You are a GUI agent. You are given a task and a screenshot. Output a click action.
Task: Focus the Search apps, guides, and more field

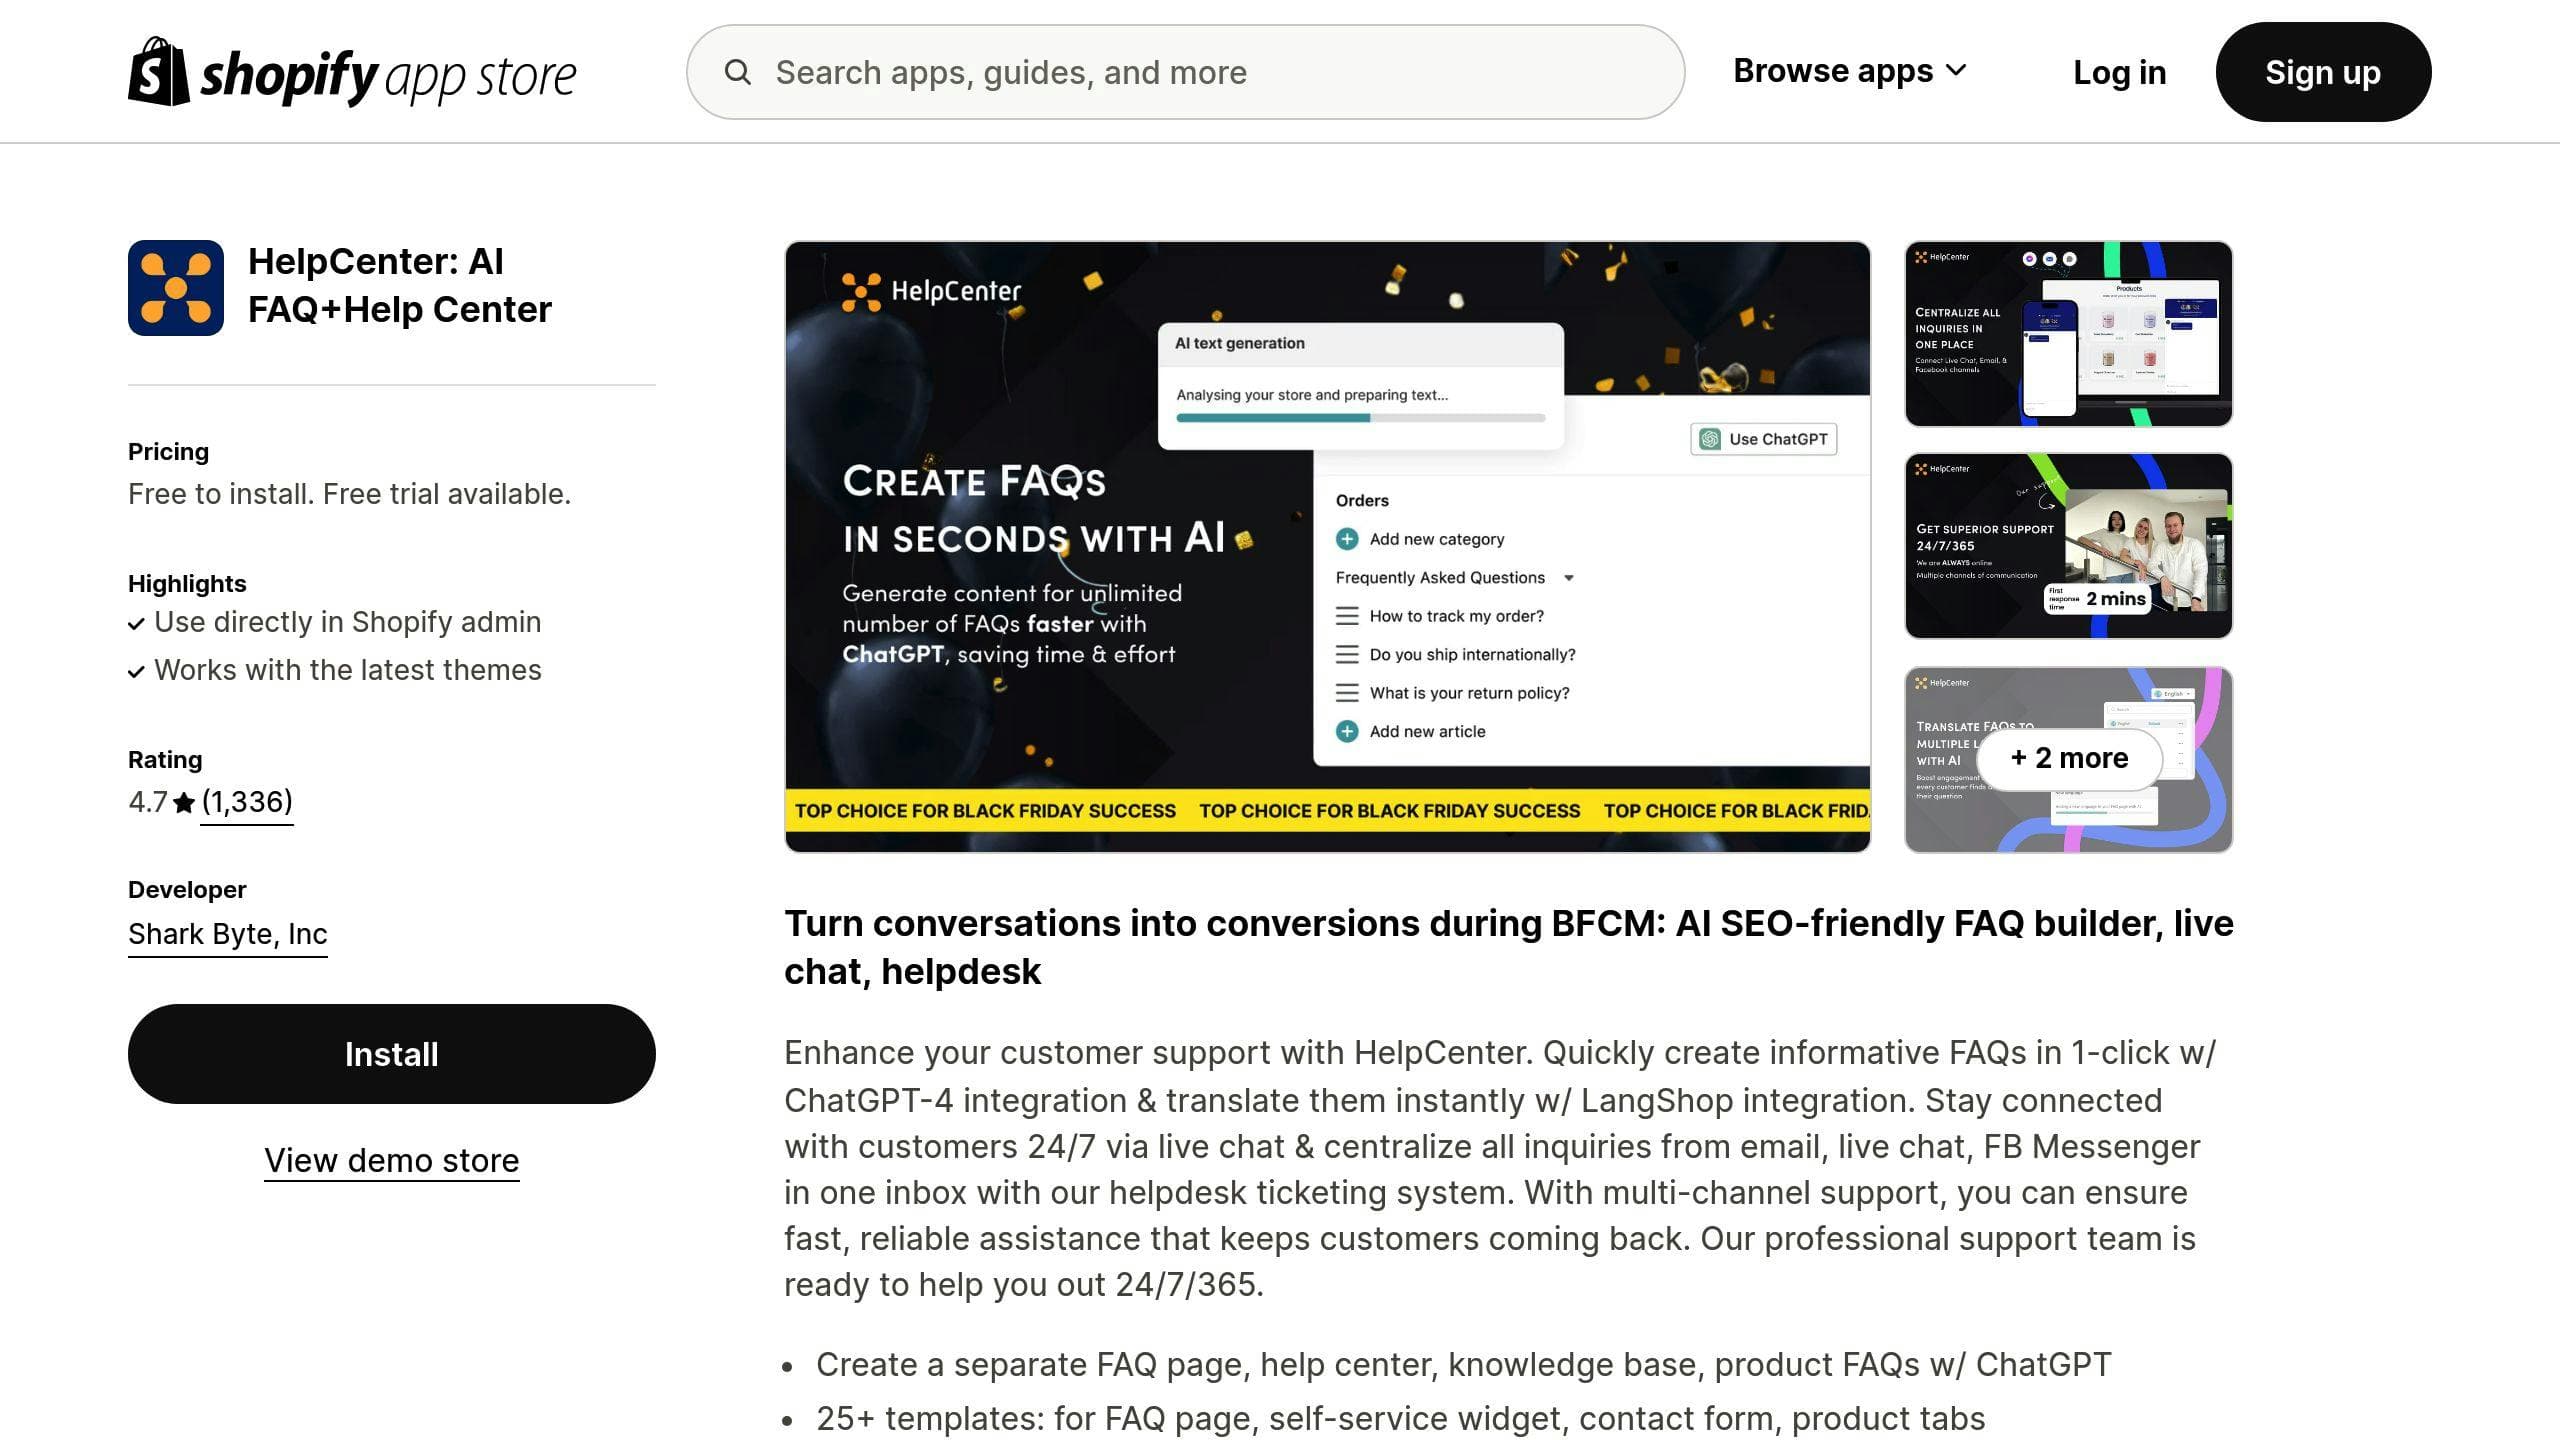coord(1185,72)
